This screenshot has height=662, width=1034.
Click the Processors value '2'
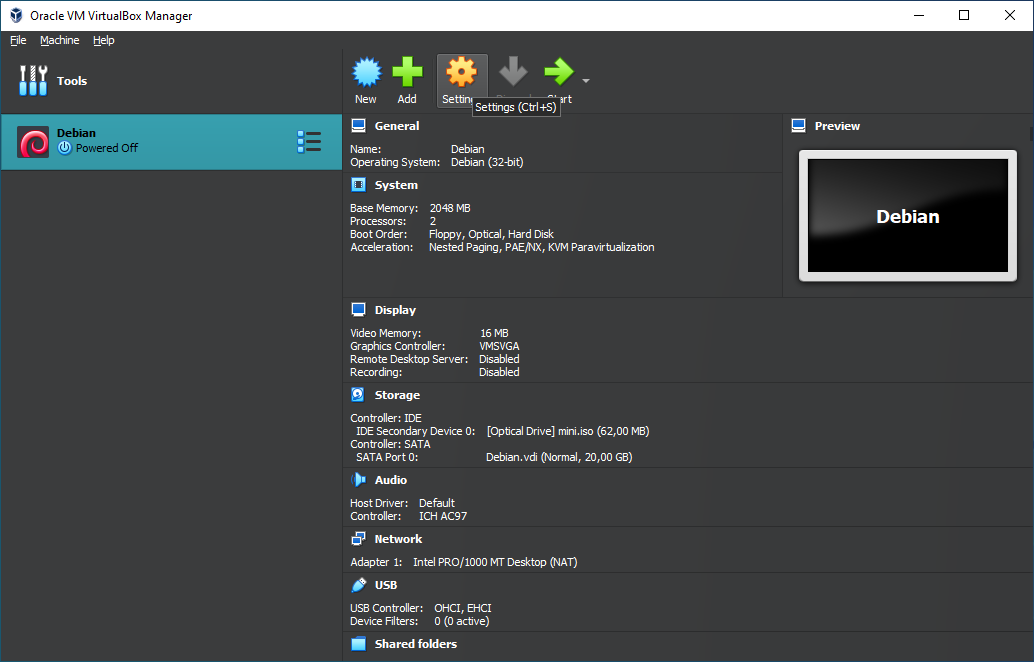433,221
